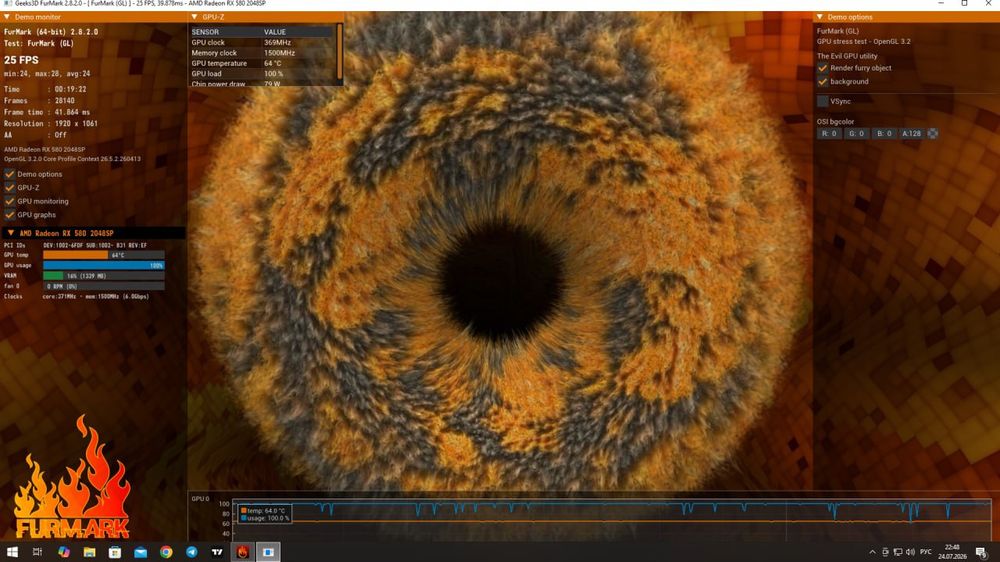Collapse the GPU-Z panel triangle

(195, 17)
